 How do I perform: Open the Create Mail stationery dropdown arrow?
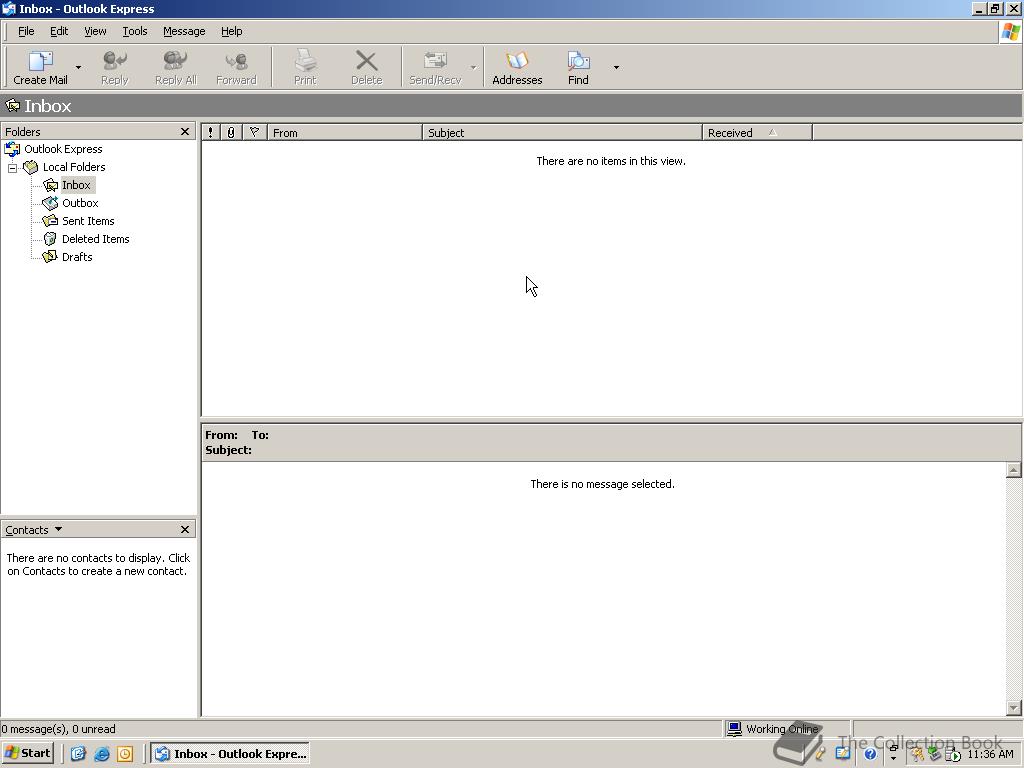[78, 67]
